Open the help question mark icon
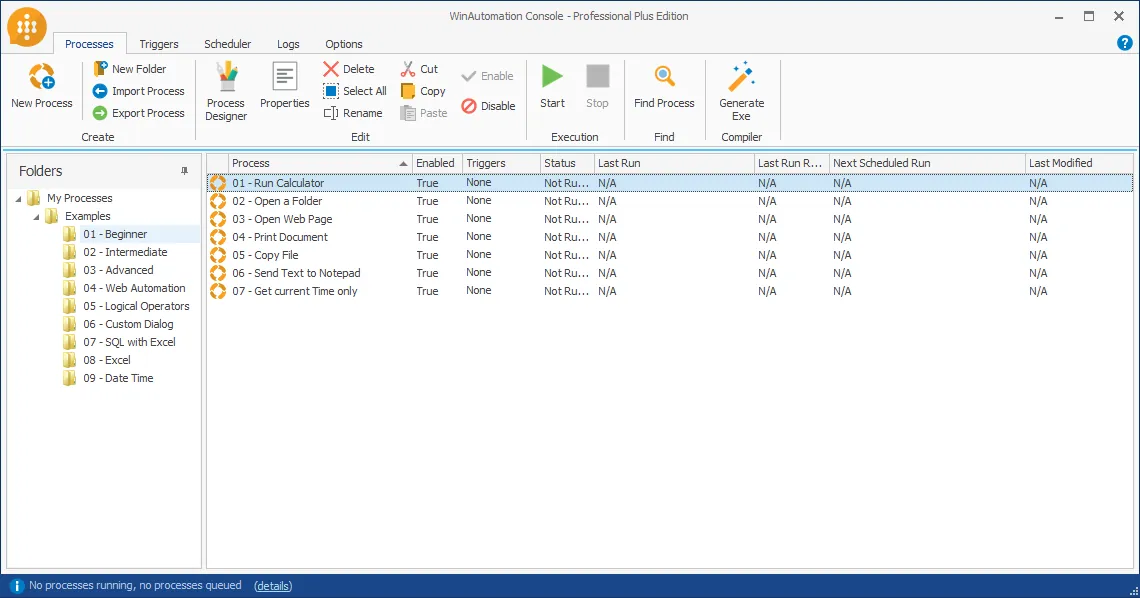Image resolution: width=1140 pixels, height=598 pixels. pos(1124,43)
